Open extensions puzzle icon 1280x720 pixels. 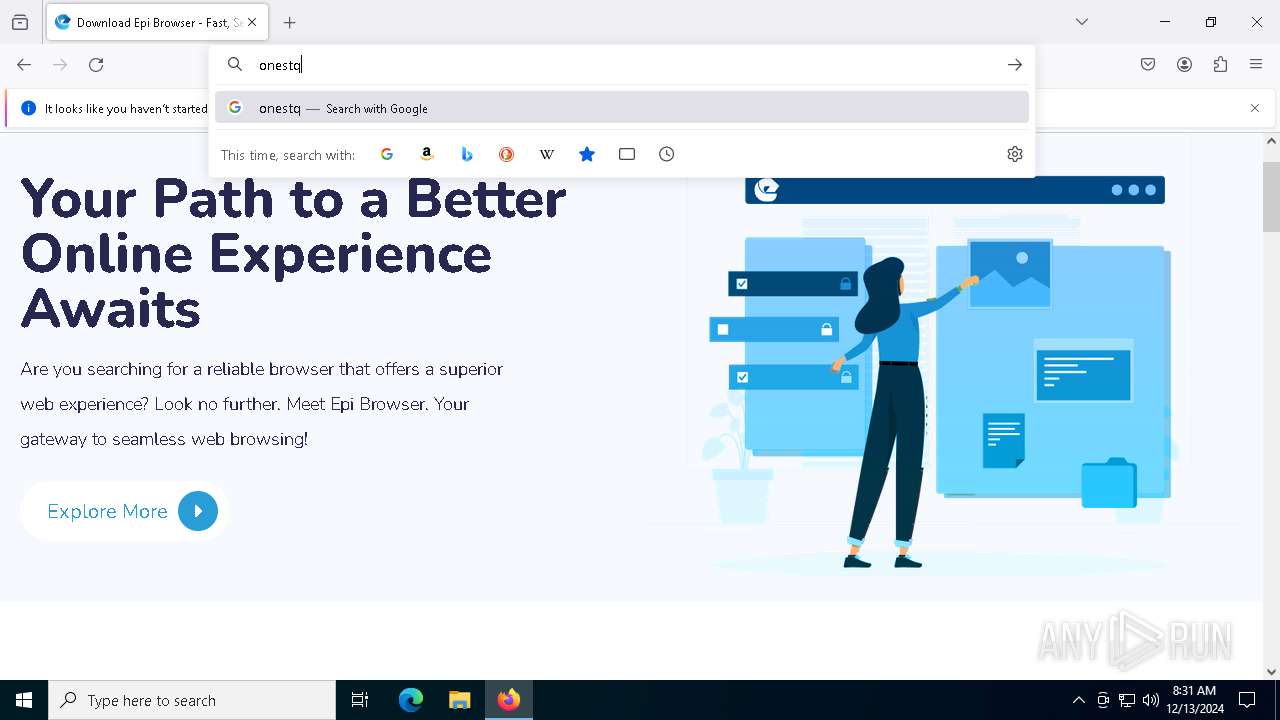[x=1220, y=65]
